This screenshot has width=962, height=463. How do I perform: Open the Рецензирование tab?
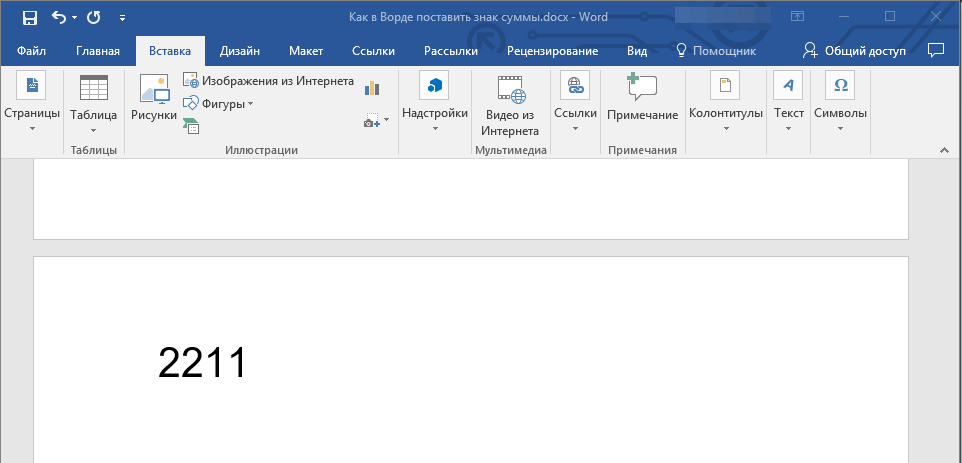point(552,51)
